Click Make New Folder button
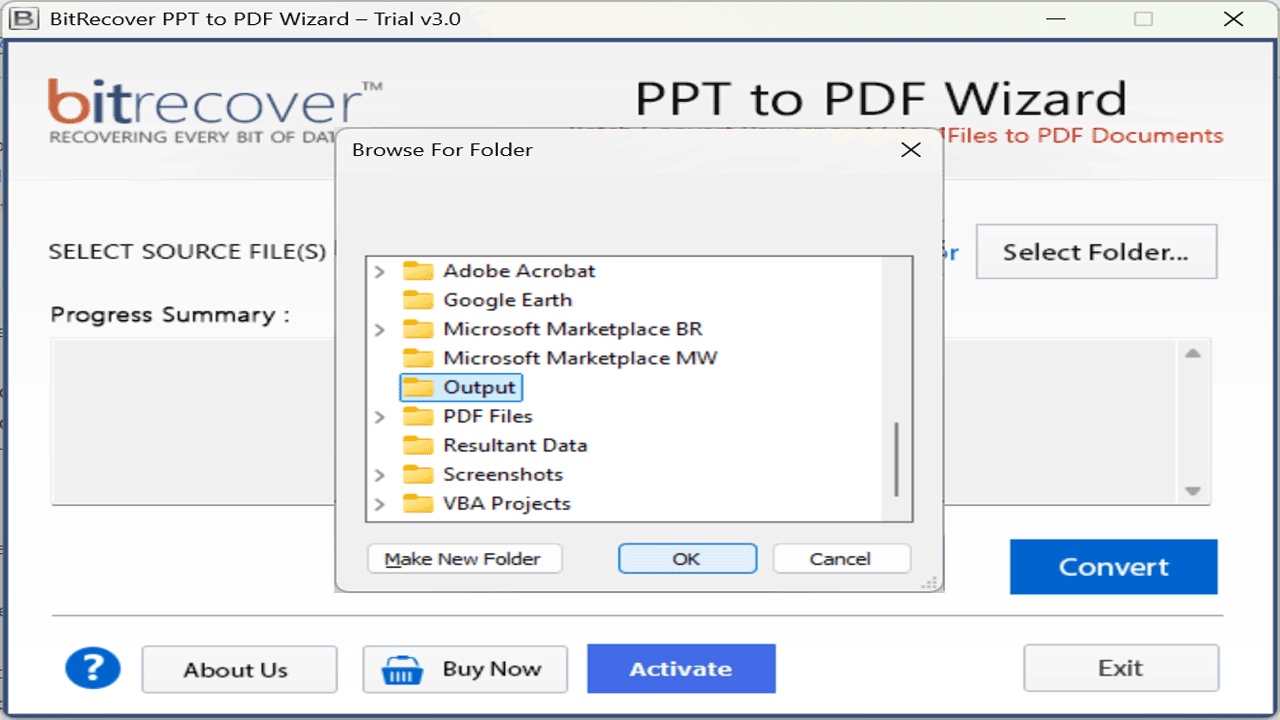This screenshot has width=1280, height=720. tap(465, 559)
